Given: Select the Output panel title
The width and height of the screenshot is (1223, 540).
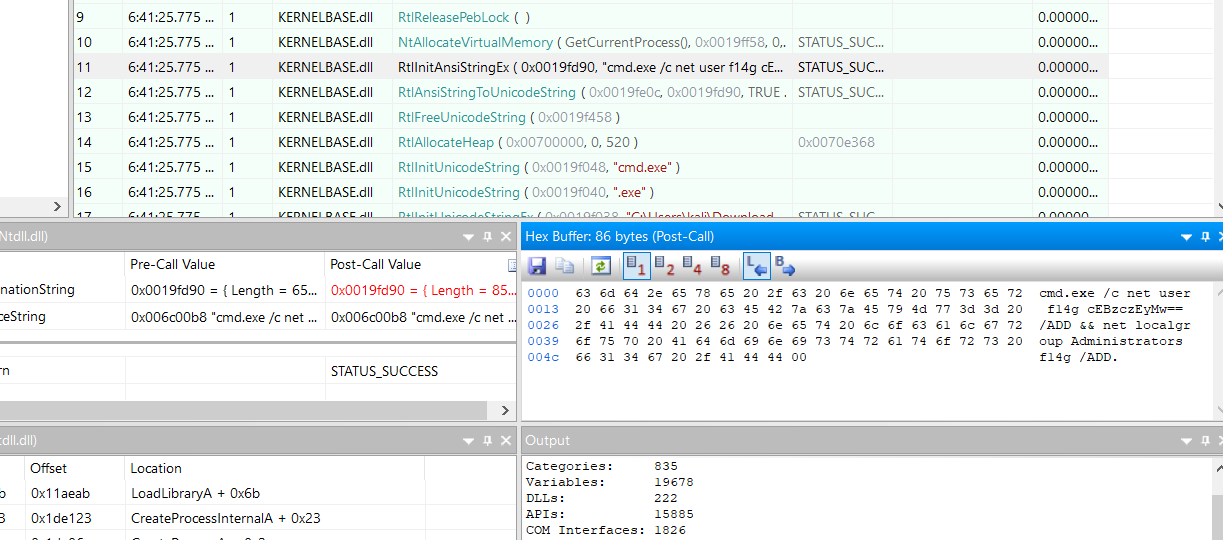Looking at the screenshot, I should [547, 440].
